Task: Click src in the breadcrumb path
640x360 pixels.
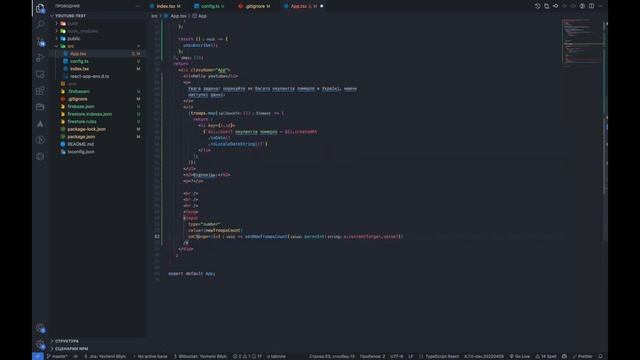Action: tap(154, 16)
